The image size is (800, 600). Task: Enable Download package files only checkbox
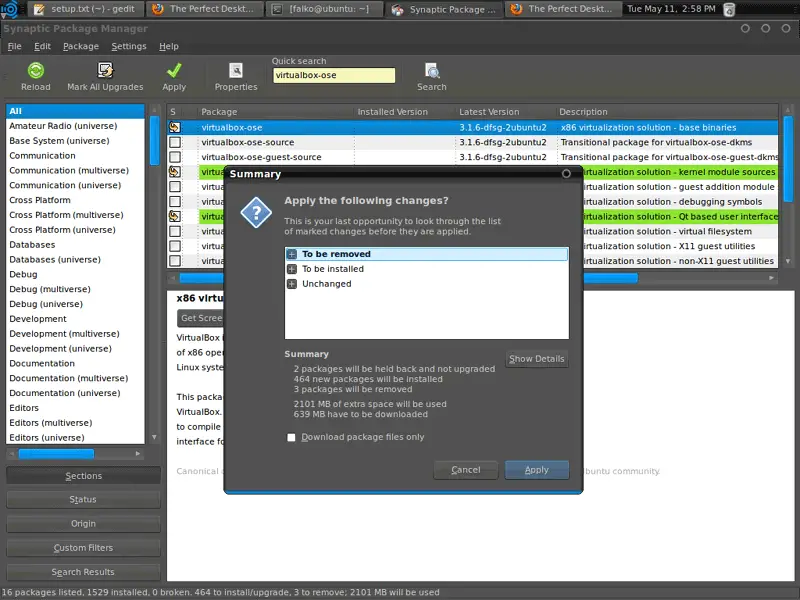[292, 437]
